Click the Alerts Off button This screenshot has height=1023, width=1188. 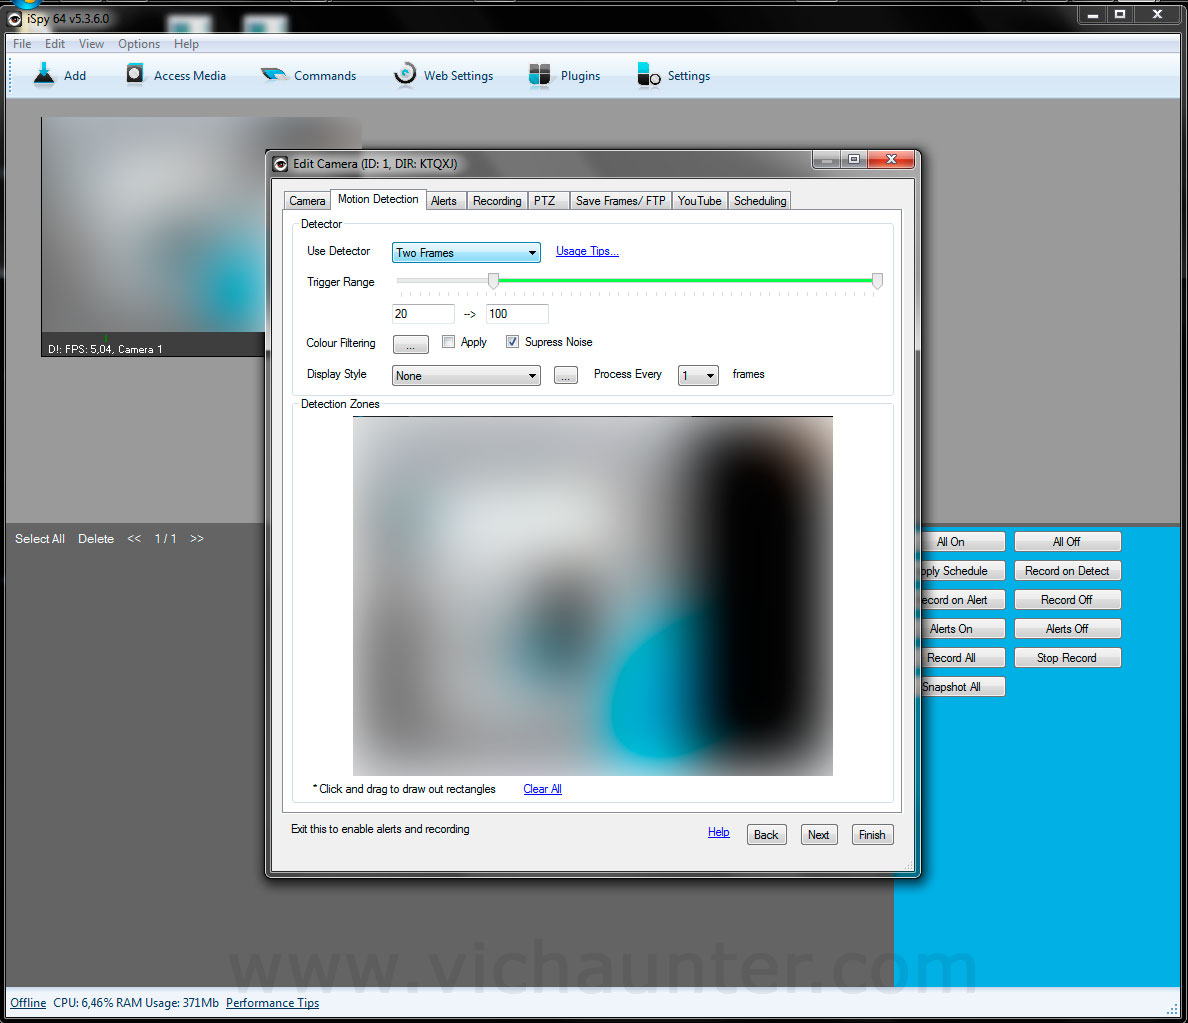[1067, 629]
